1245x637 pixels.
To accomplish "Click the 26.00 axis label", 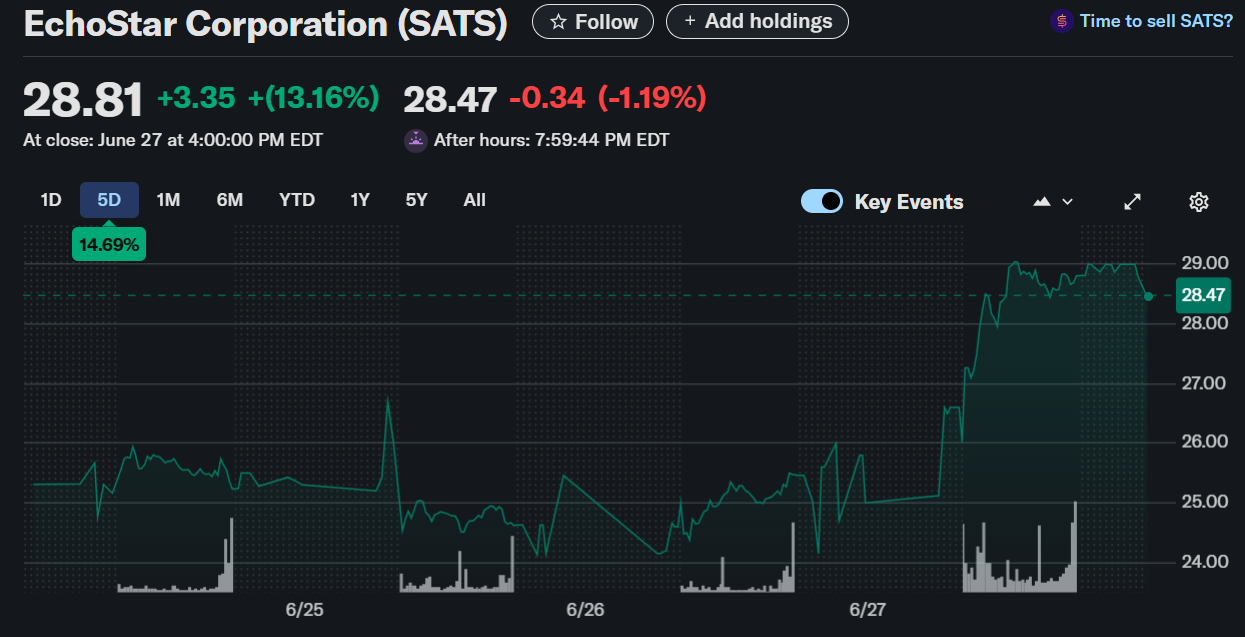I will coord(1204,441).
